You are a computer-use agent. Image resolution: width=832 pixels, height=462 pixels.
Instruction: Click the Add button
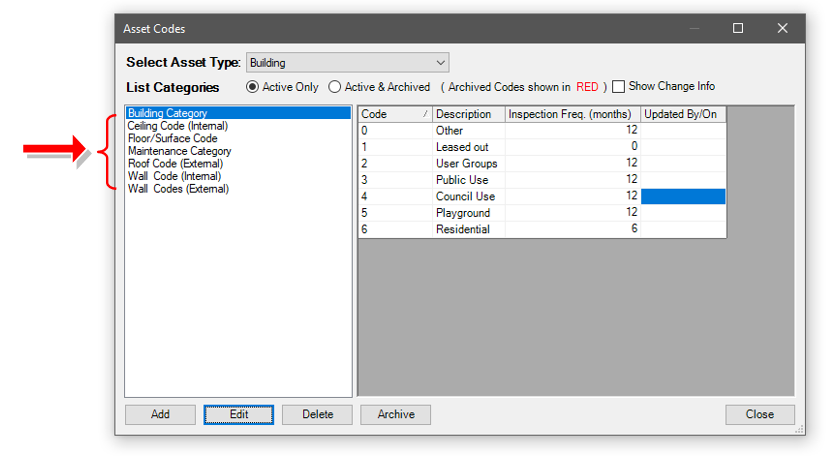160,414
